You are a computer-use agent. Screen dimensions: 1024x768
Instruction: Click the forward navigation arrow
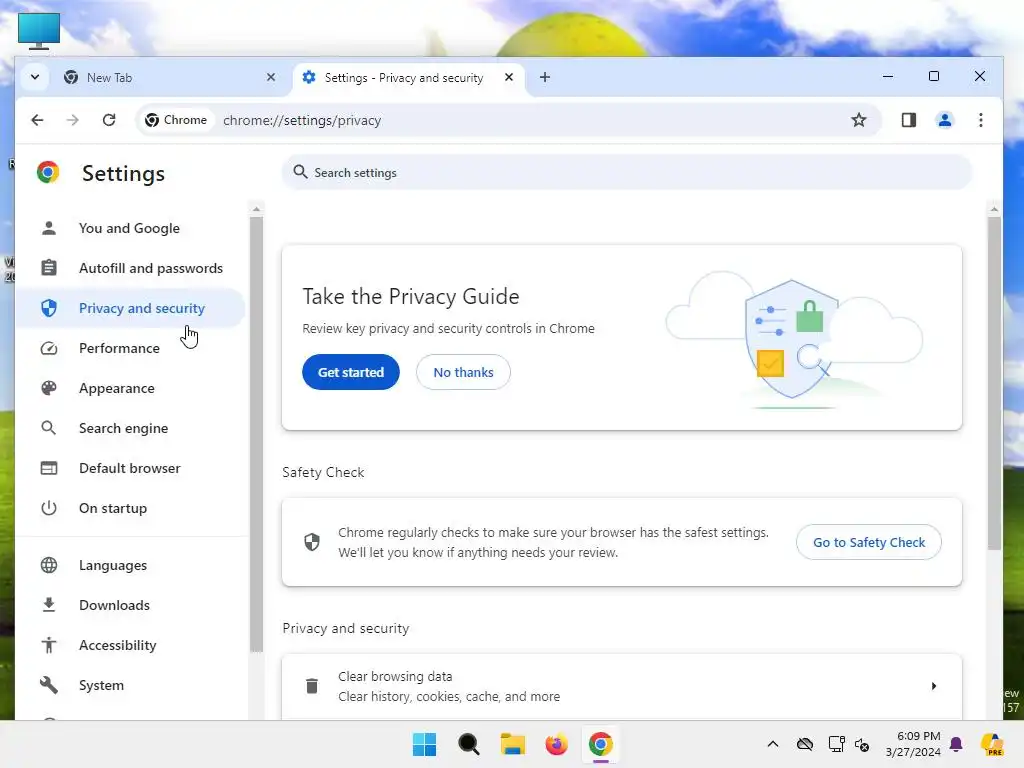pyautogui.click(x=72, y=120)
